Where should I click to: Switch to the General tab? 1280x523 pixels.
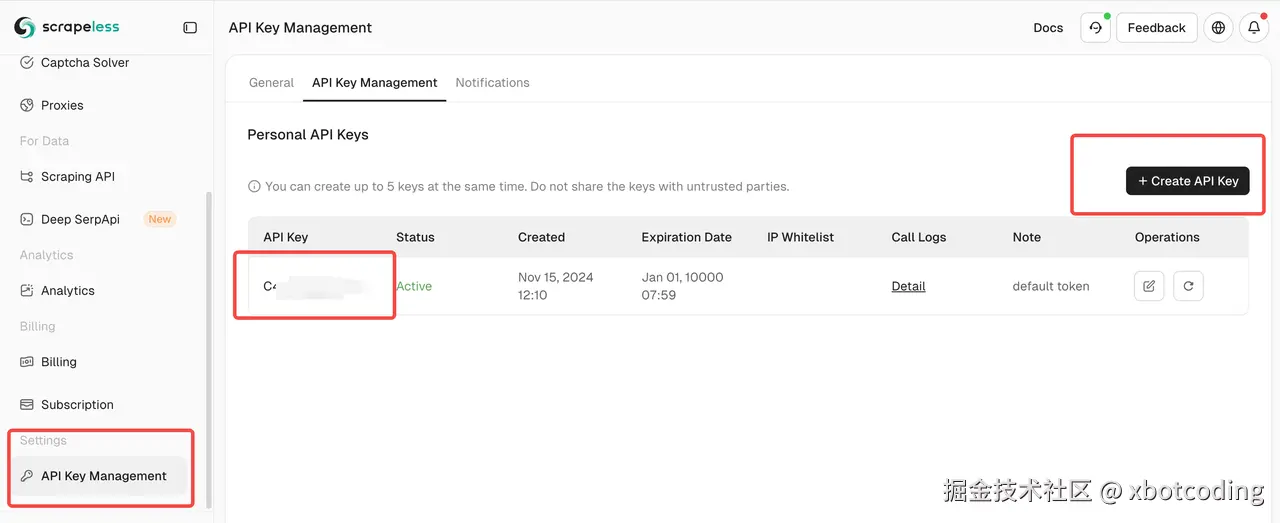(x=271, y=83)
